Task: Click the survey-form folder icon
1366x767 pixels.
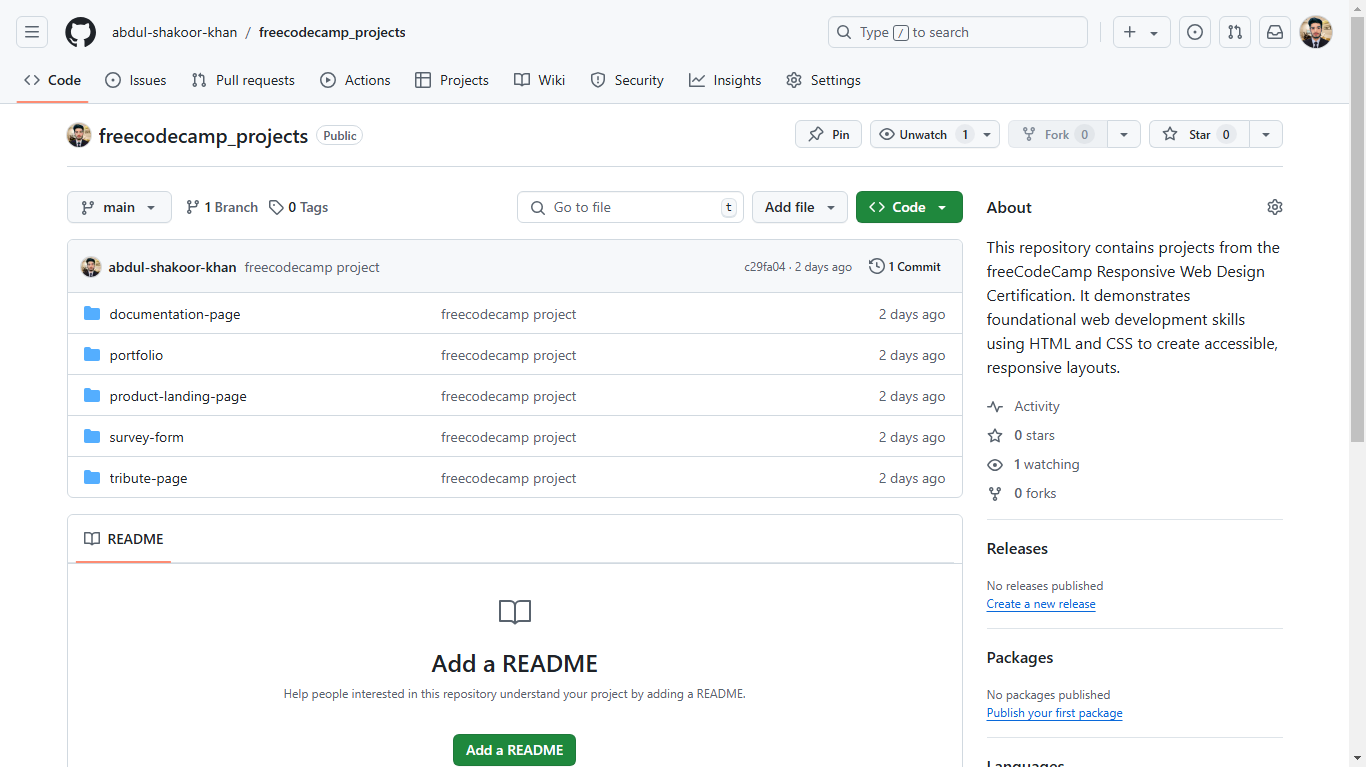Action: tap(92, 437)
